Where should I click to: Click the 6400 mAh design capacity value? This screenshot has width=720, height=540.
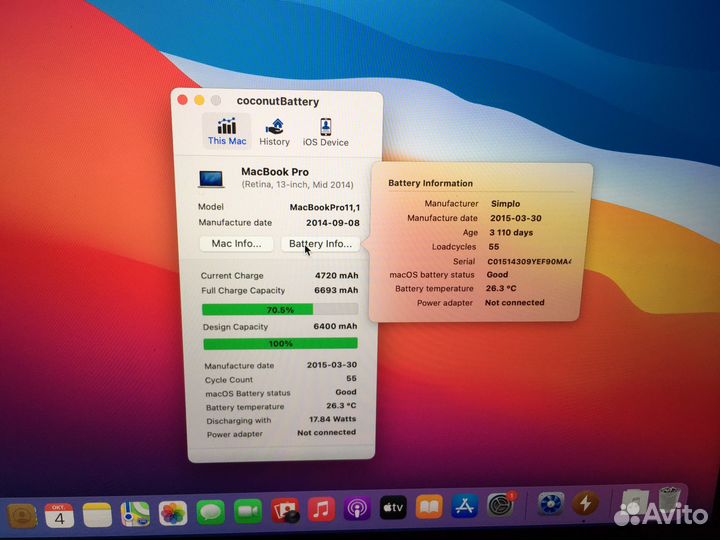coord(335,326)
